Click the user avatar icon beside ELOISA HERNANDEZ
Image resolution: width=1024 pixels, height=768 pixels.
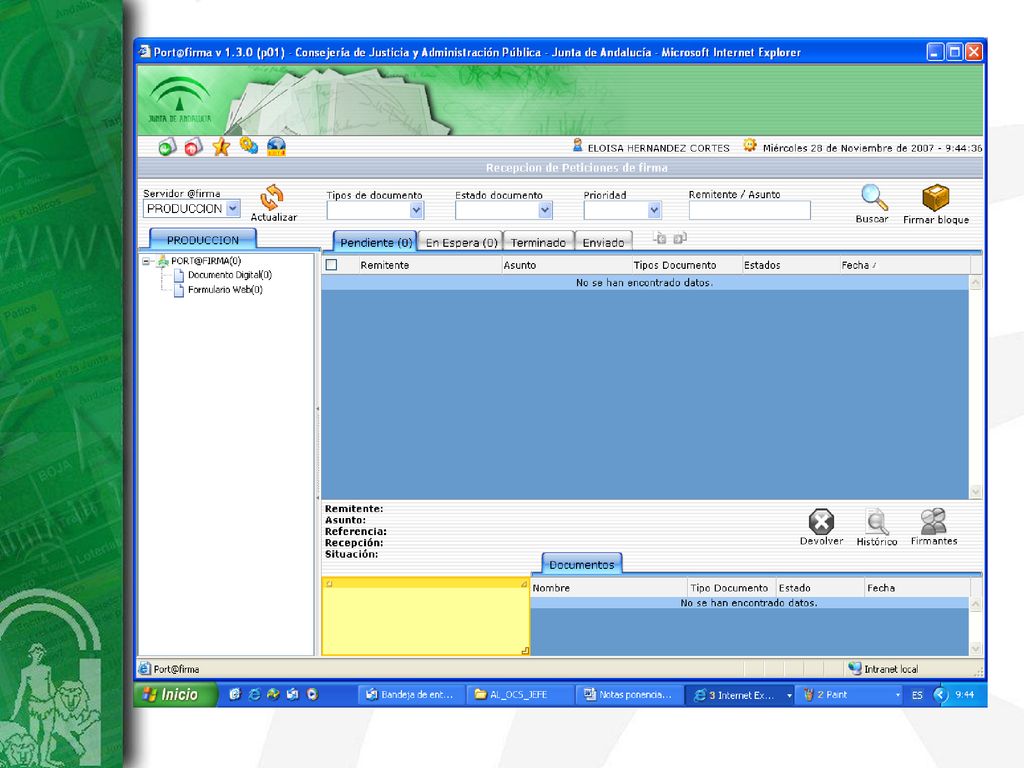[x=577, y=145]
